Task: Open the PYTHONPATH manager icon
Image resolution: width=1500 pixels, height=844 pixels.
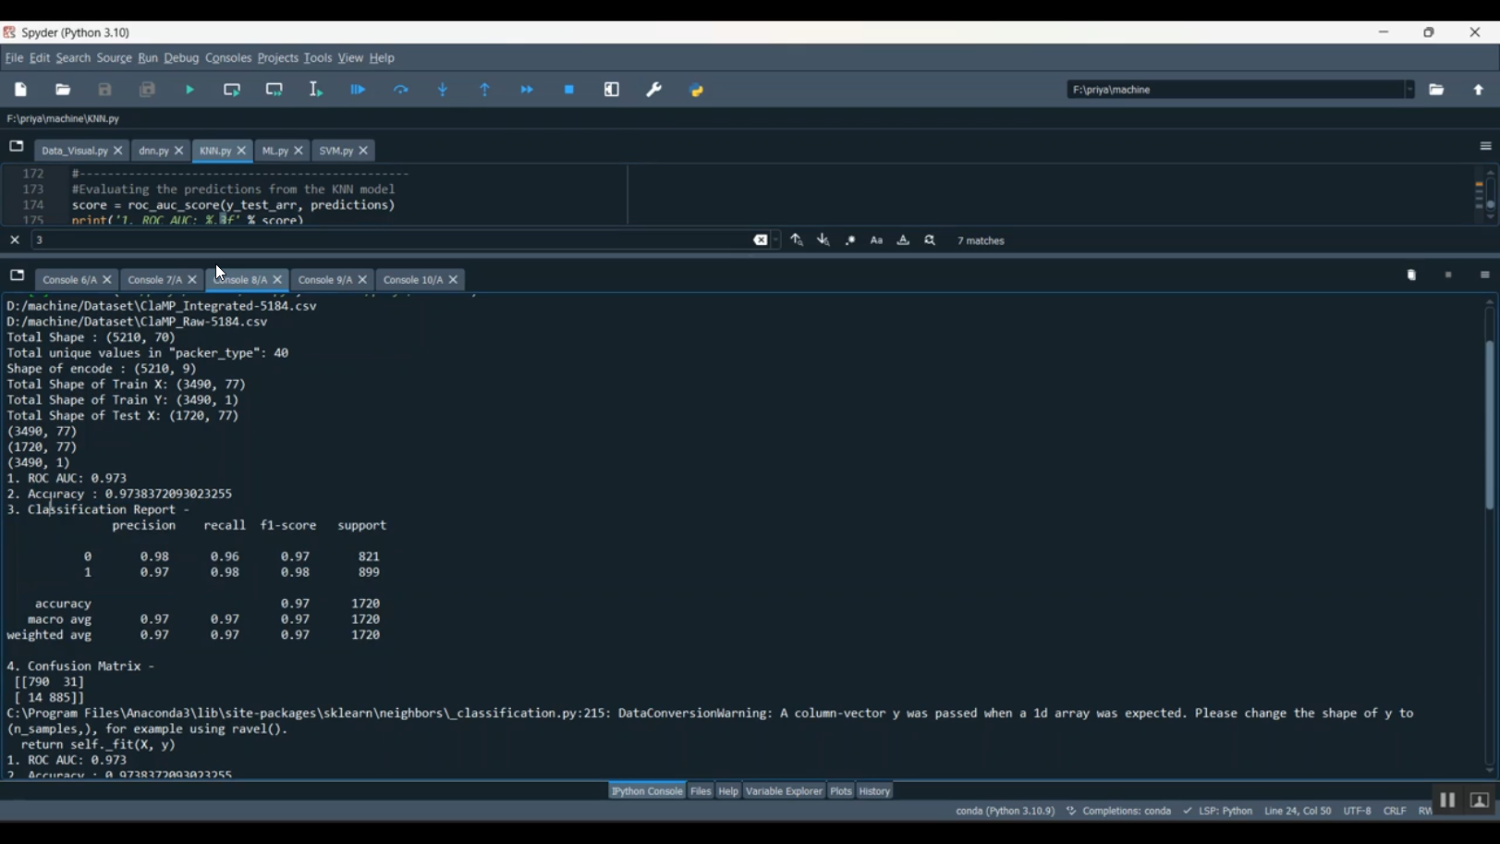Action: [697, 90]
